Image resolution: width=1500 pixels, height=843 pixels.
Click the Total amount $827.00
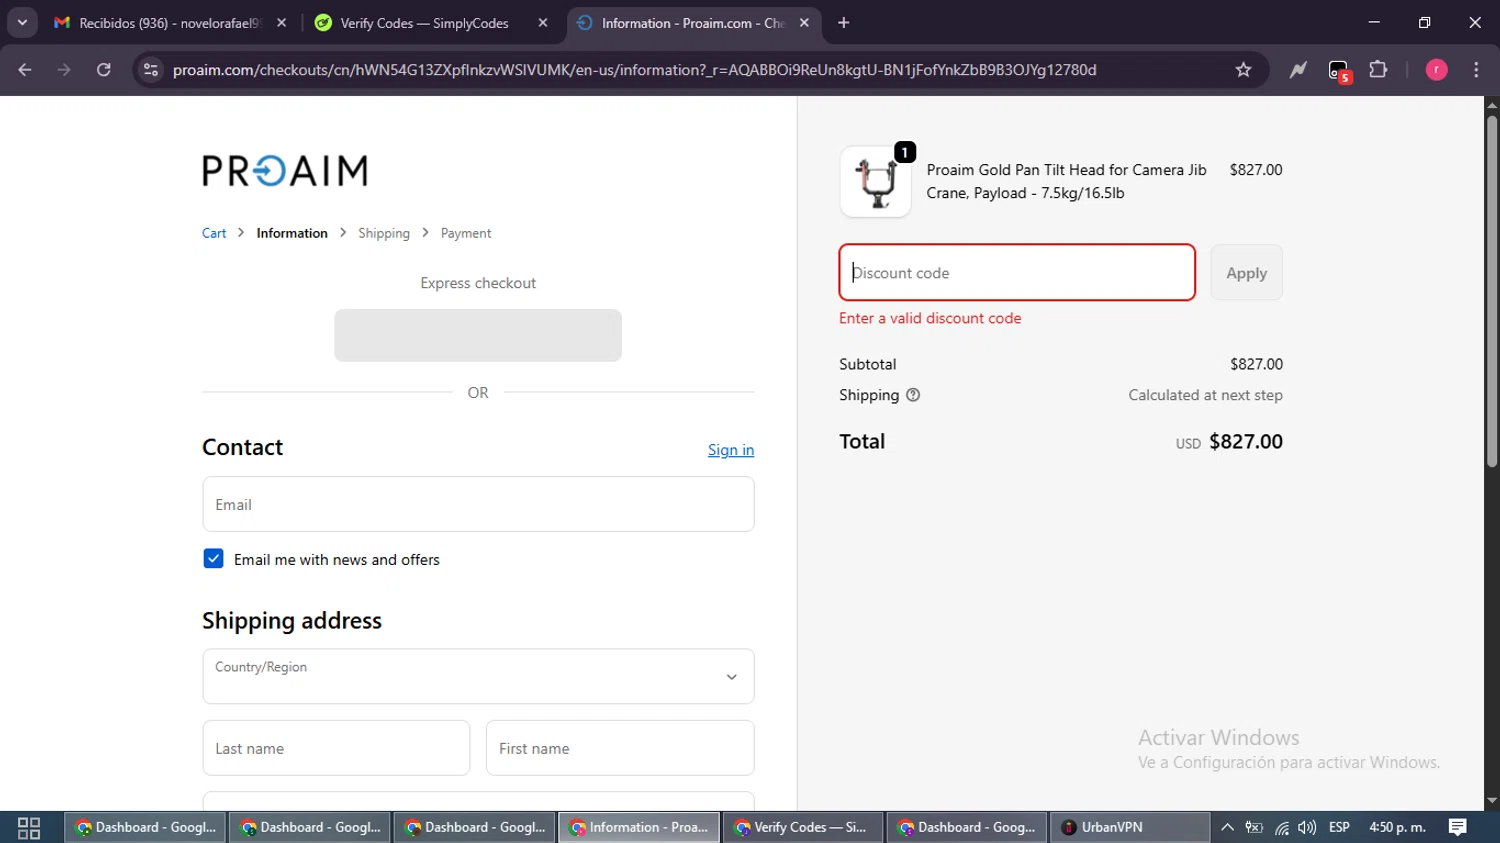pos(1246,441)
